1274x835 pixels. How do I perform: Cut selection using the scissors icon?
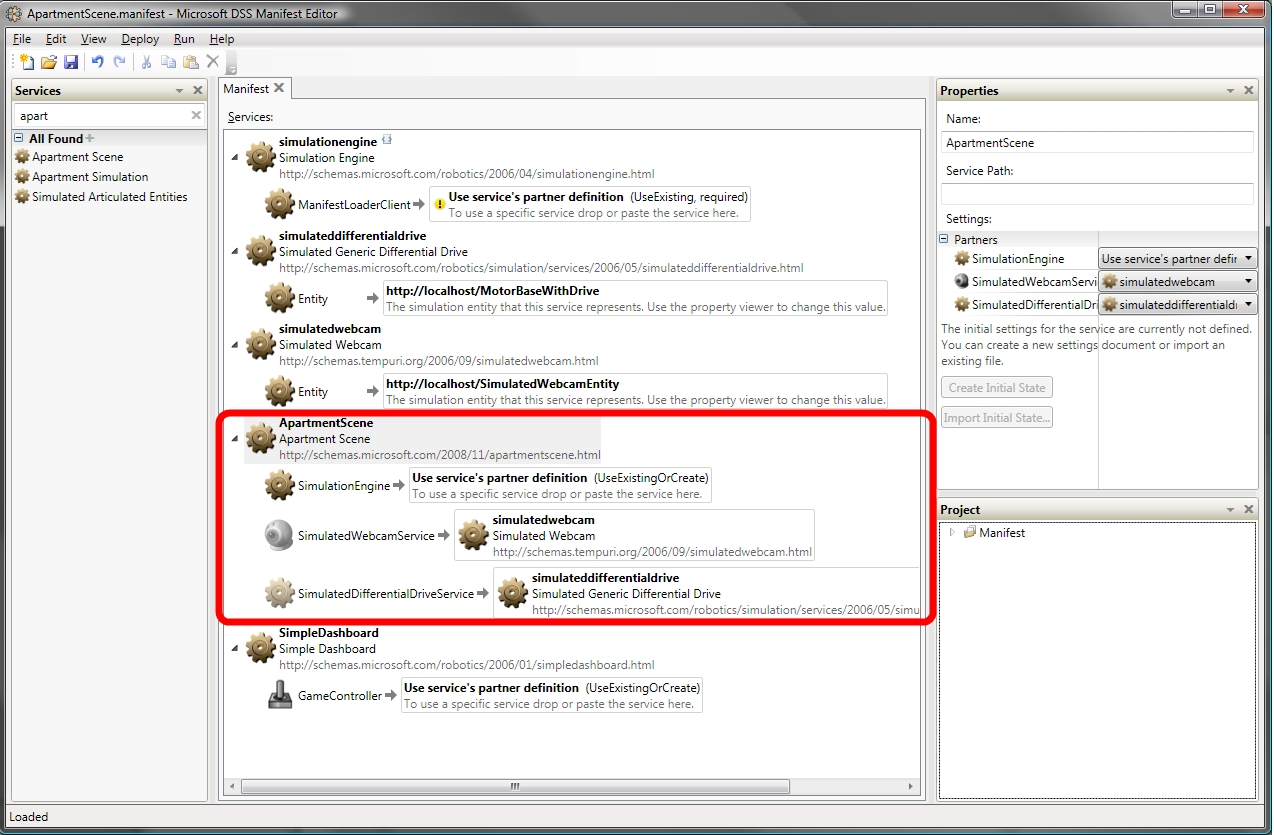(x=147, y=62)
